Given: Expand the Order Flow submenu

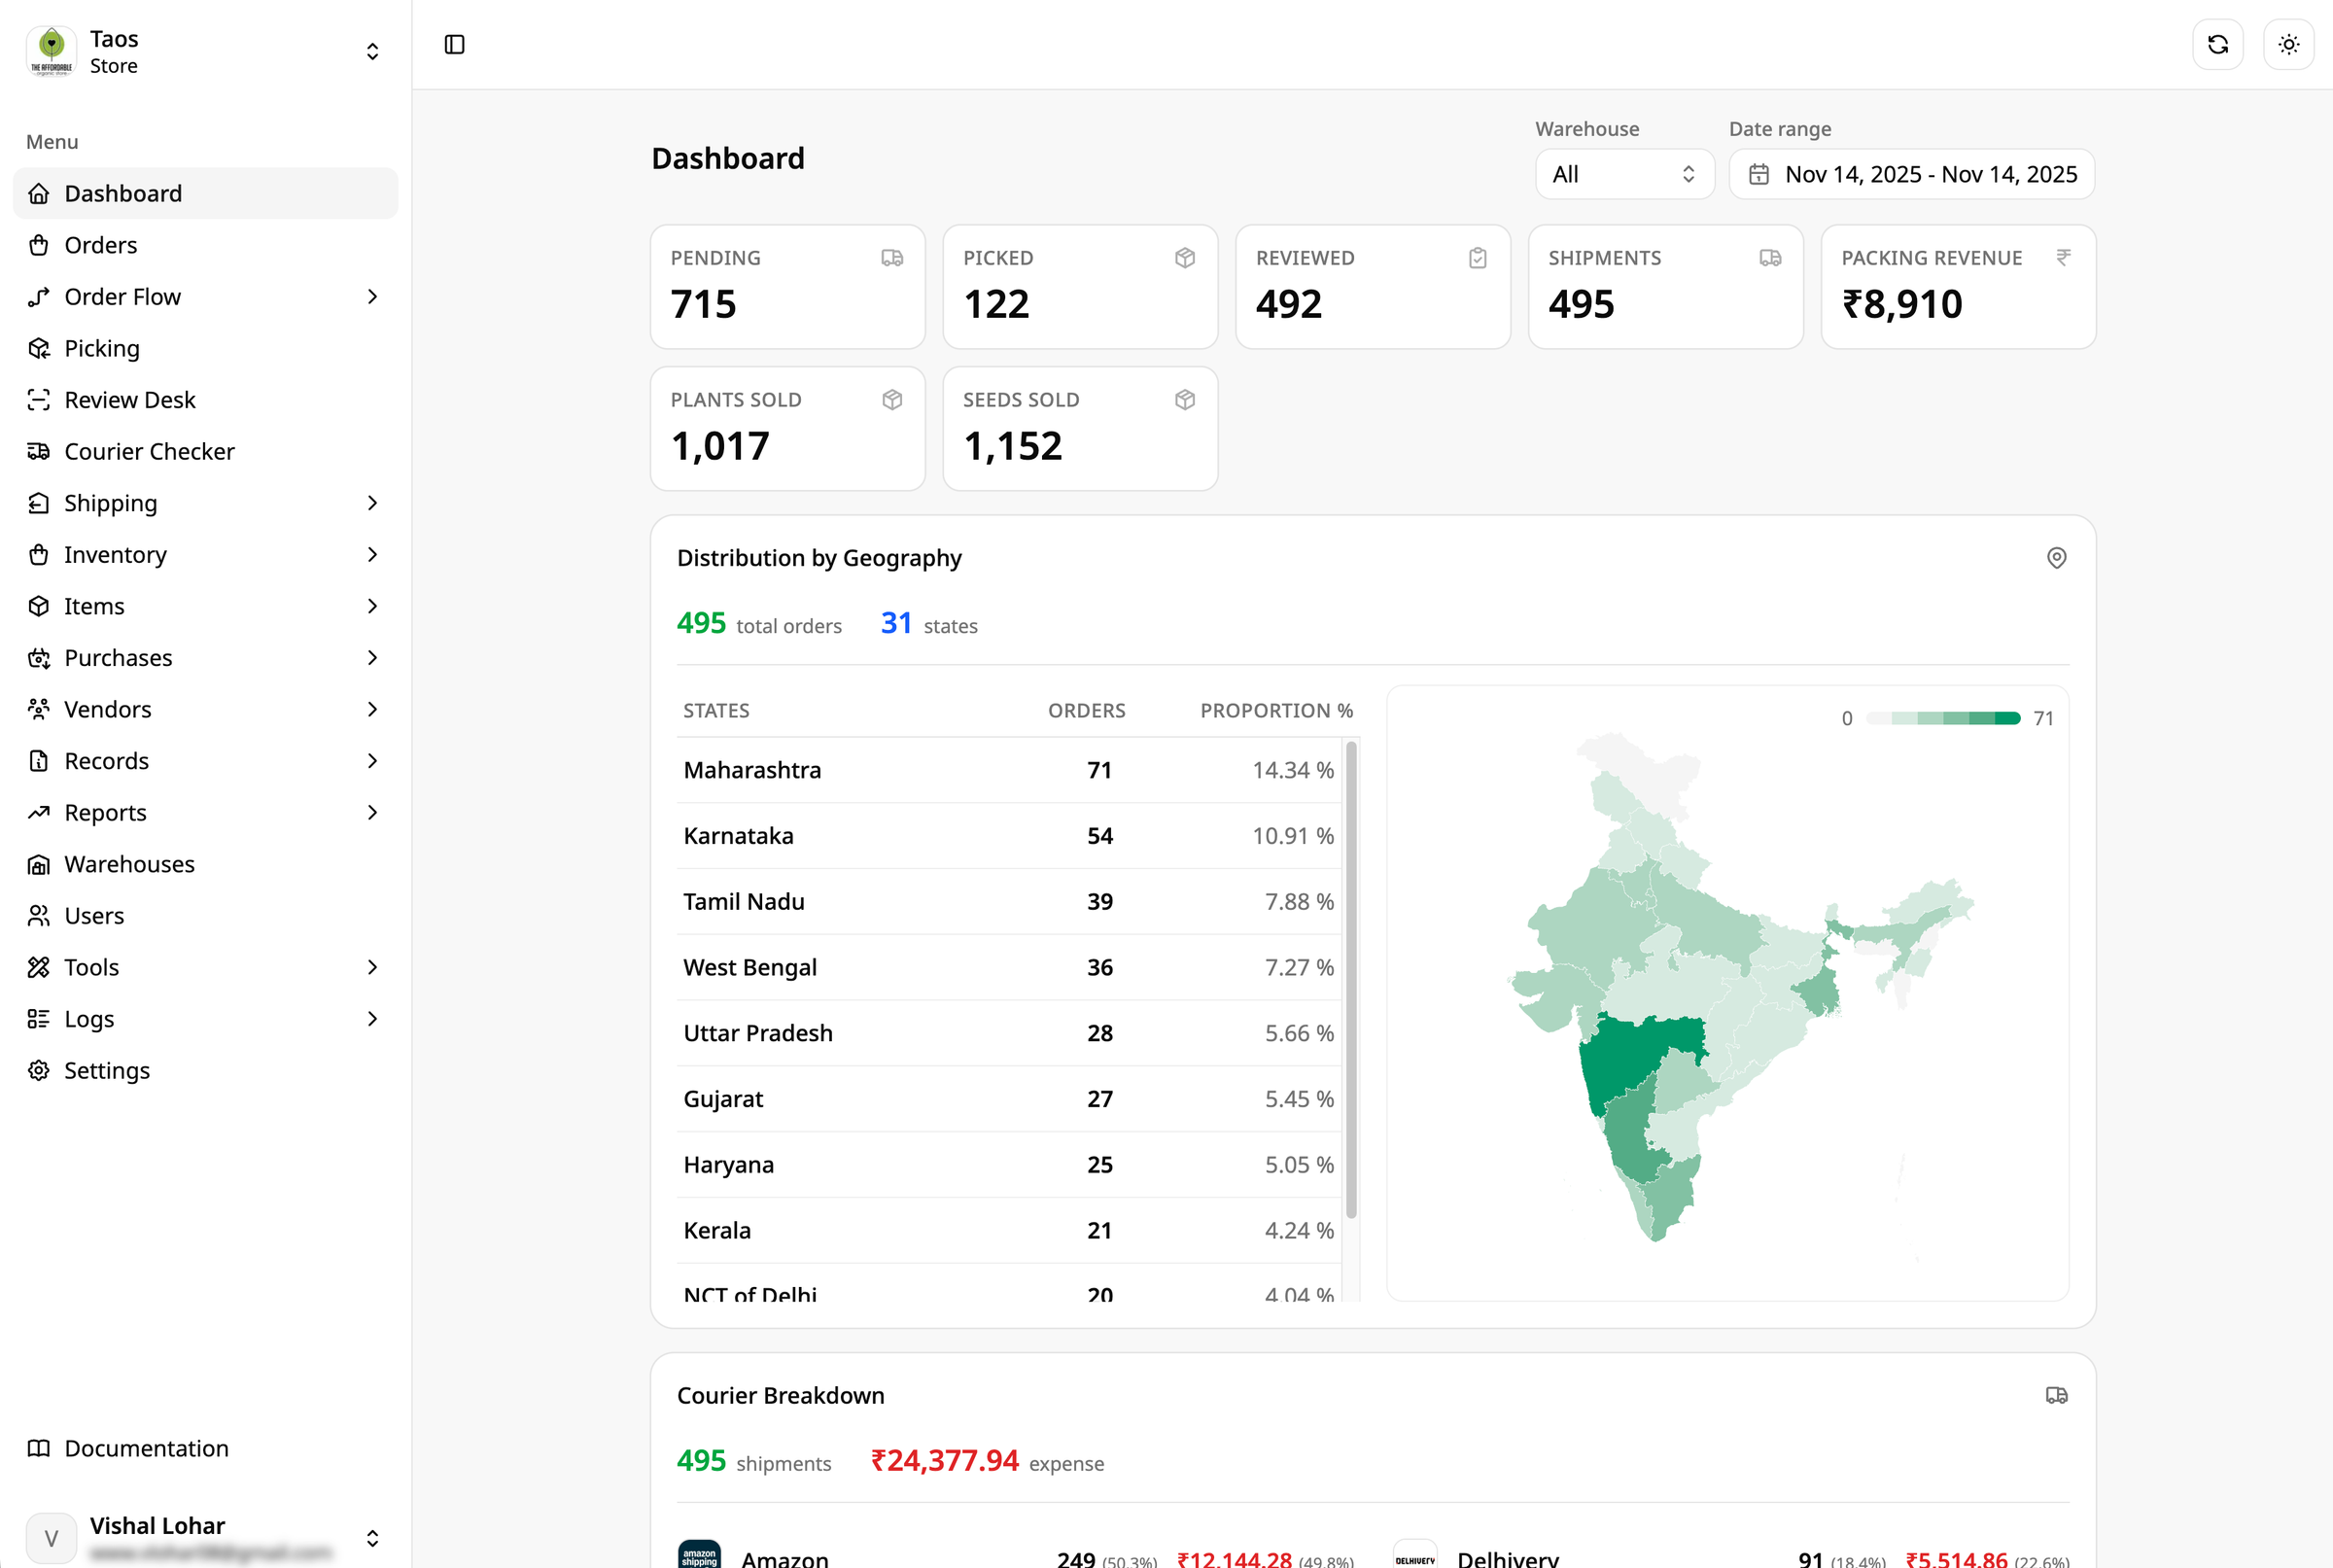Looking at the screenshot, I should [x=372, y=297].
